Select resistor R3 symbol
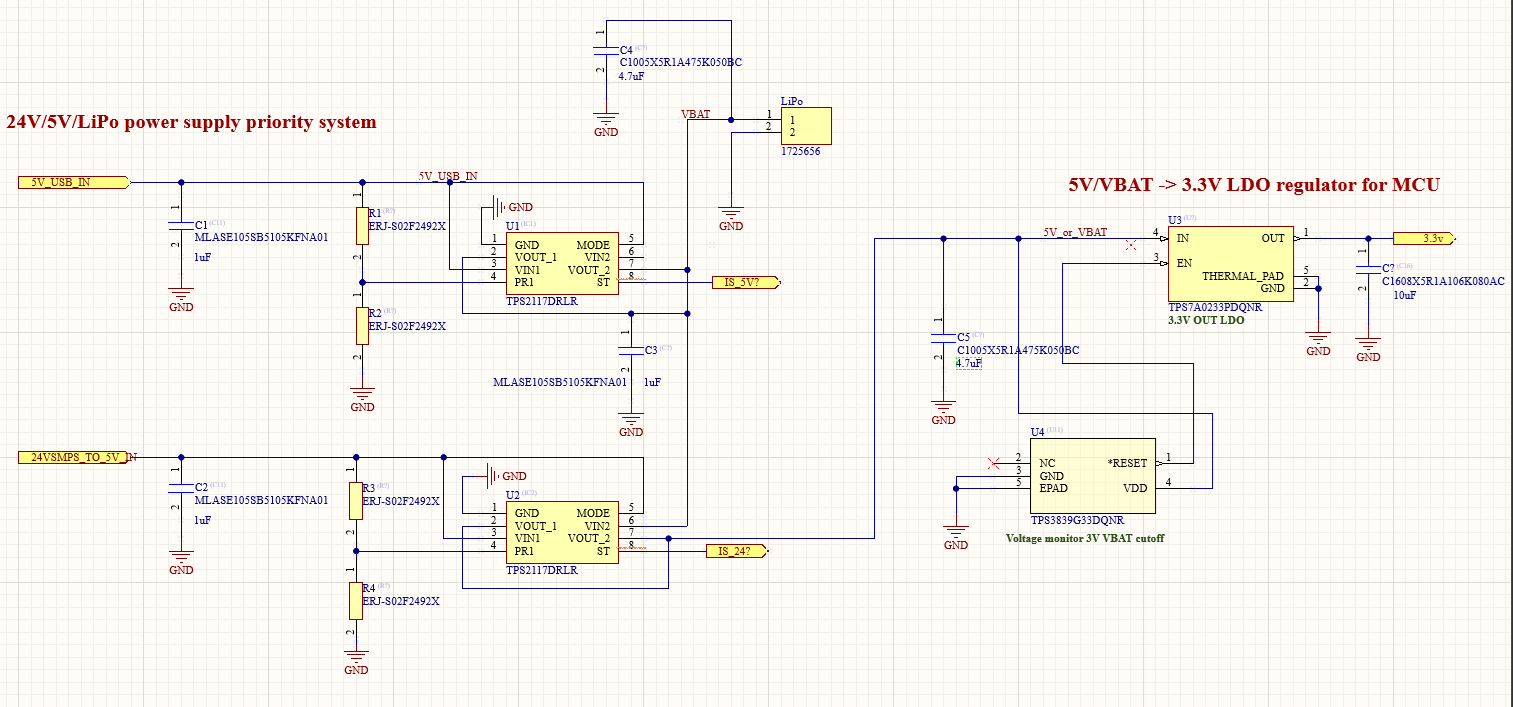The image size is (1513, 707). (x=354, y=499)
